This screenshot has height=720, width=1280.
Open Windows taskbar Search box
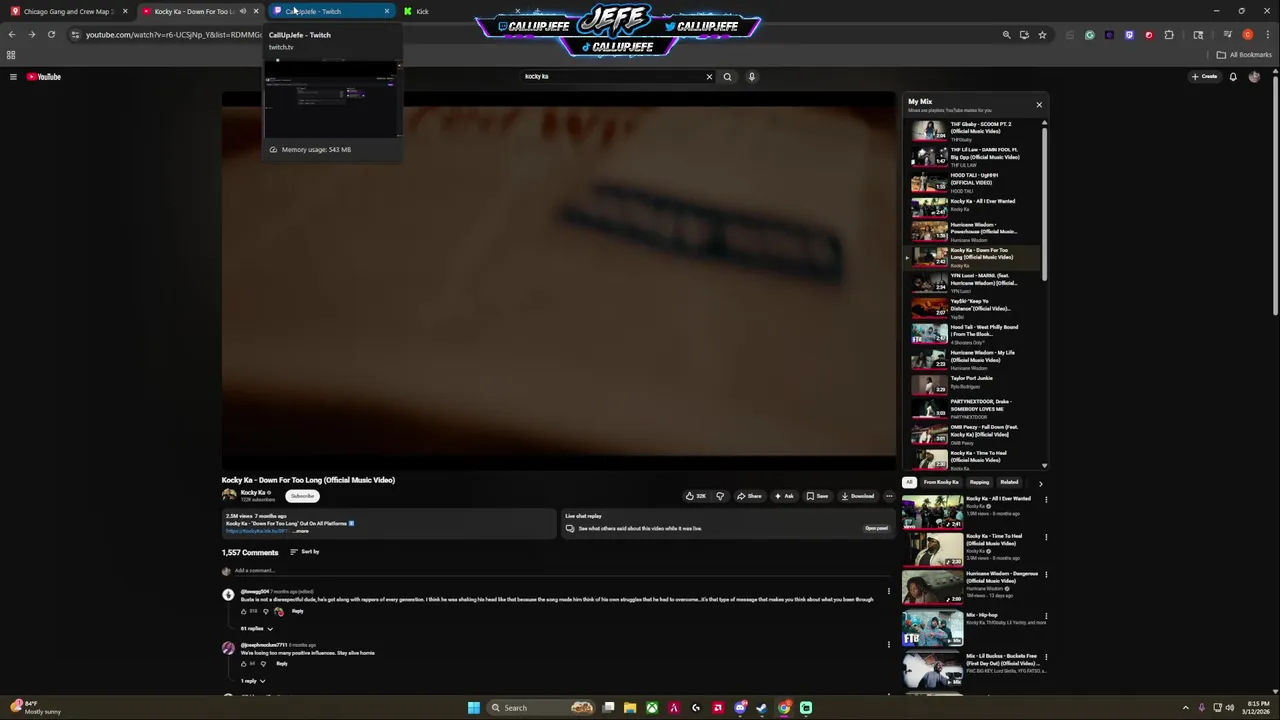click(x=542, y=708)
